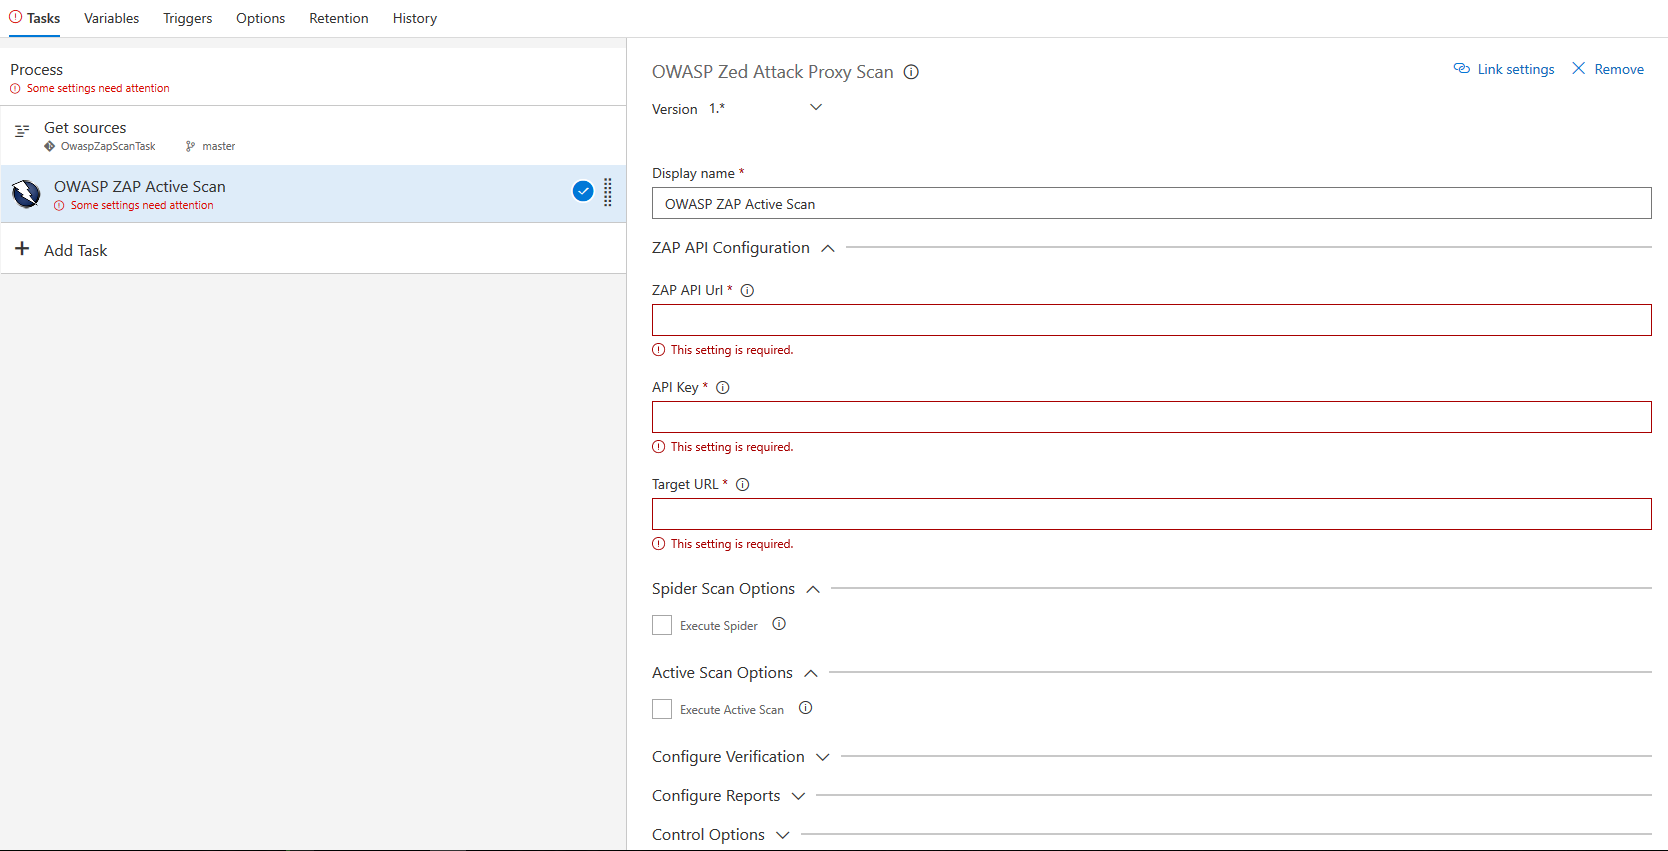Click the Remove X icon
The height and width of the screenshot is (851, 1668).
1579,68
